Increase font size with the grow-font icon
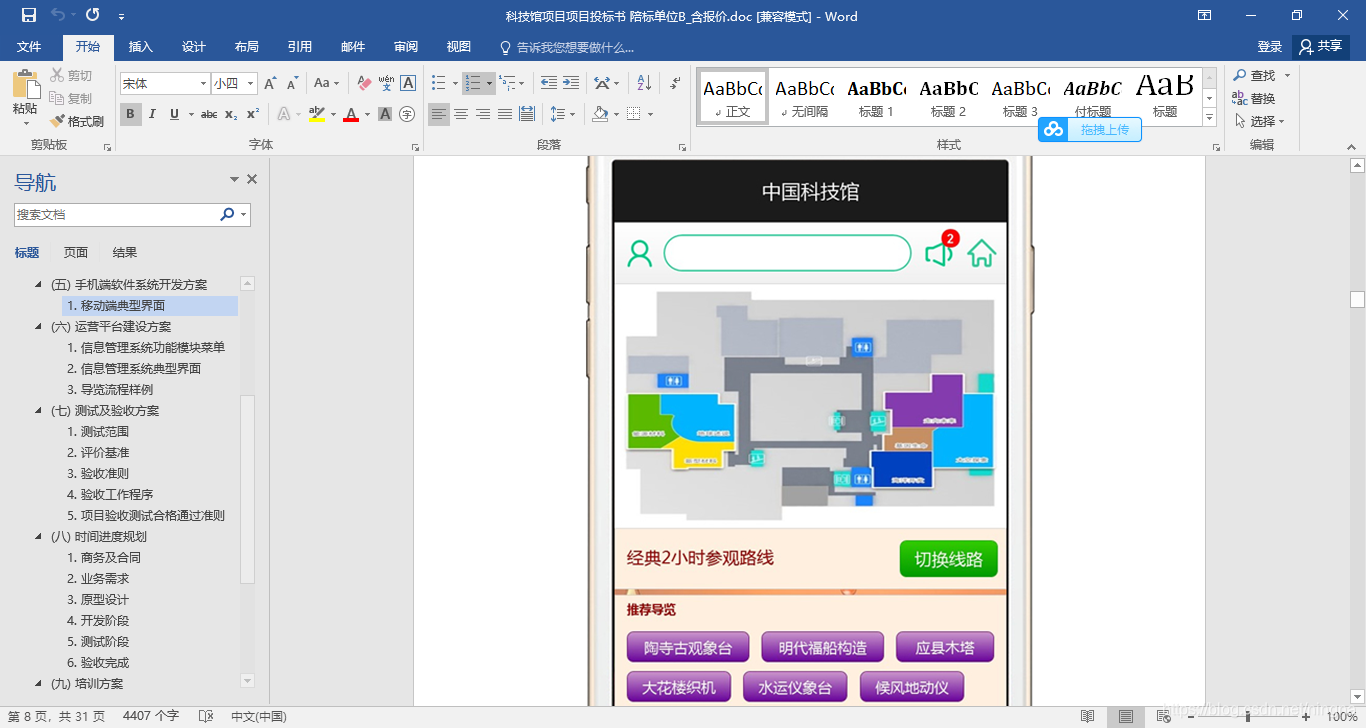This screenshot has height=728, width=1366. pyautogui.click(x=270, y=84)
